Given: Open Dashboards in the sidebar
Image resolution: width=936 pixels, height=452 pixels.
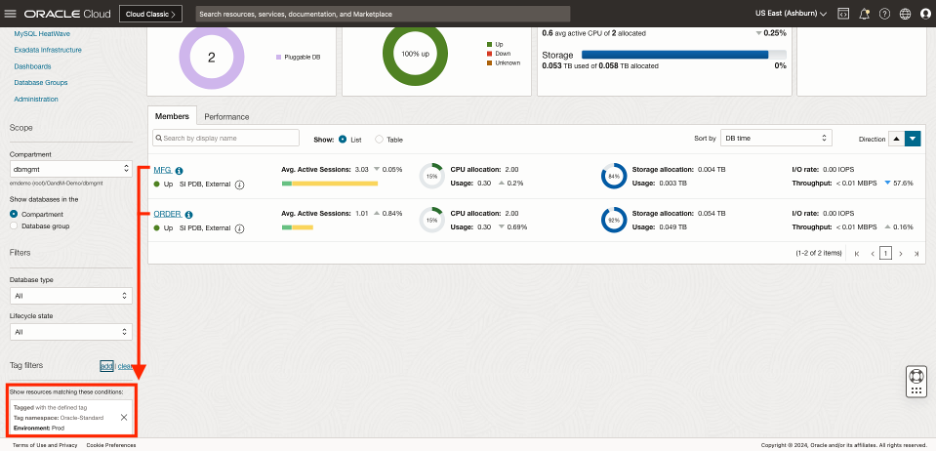Looking at the screenshot, I should click(x=32, y=66).
